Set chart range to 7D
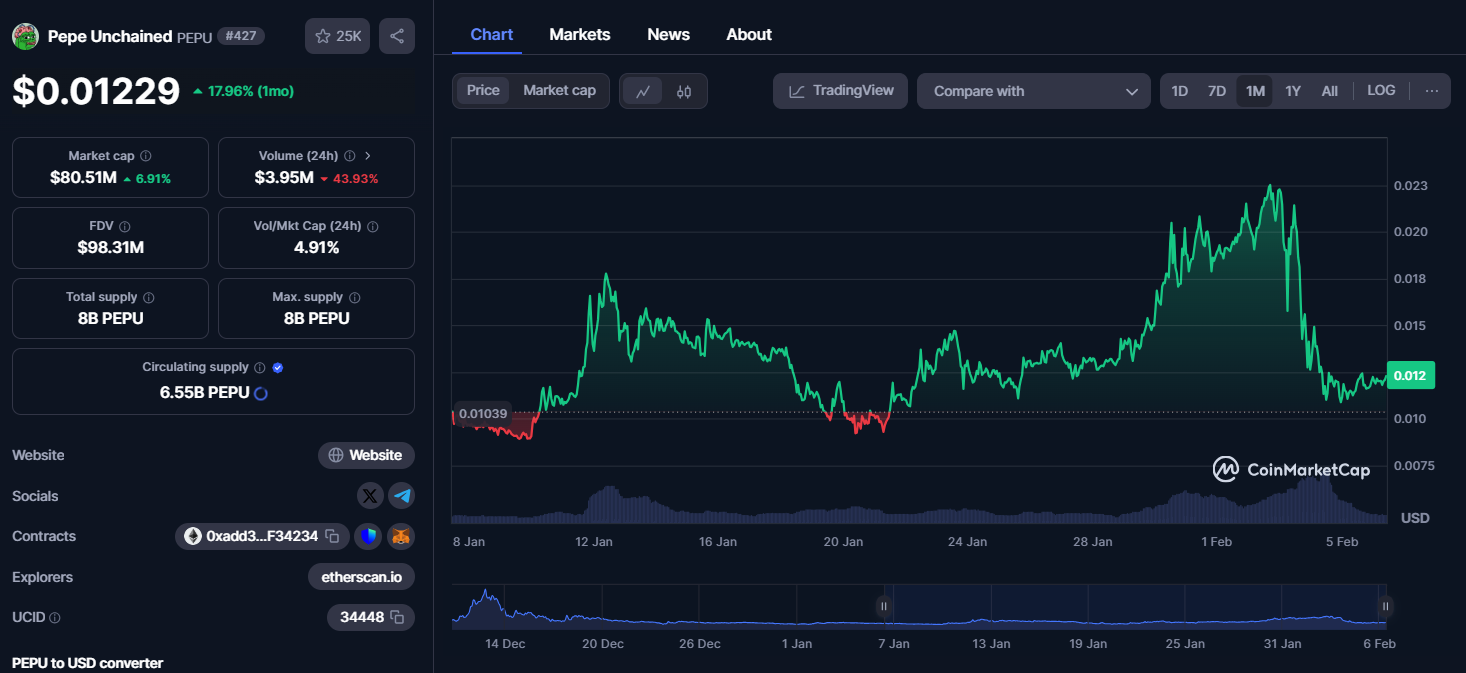This screenshot has height=673, width=1466. tap(1217, 91)
